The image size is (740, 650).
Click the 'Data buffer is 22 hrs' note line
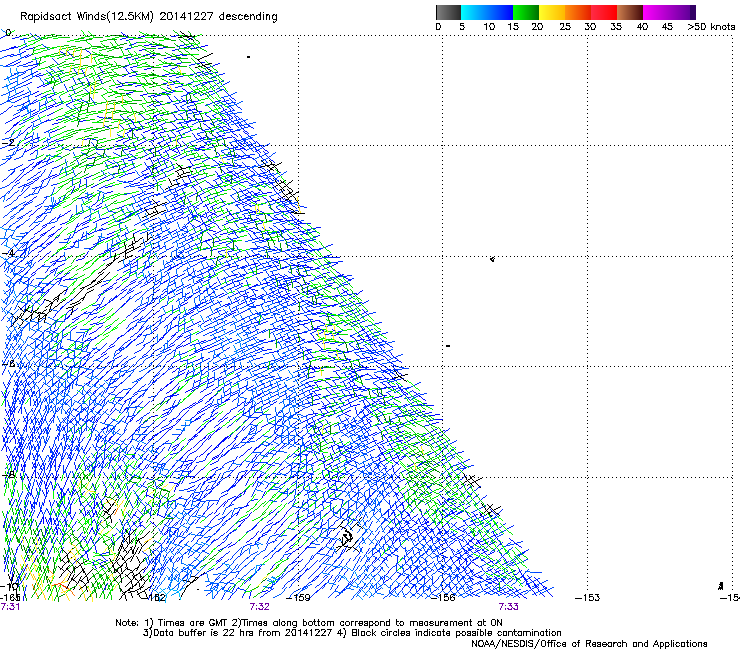coord(352,633)
